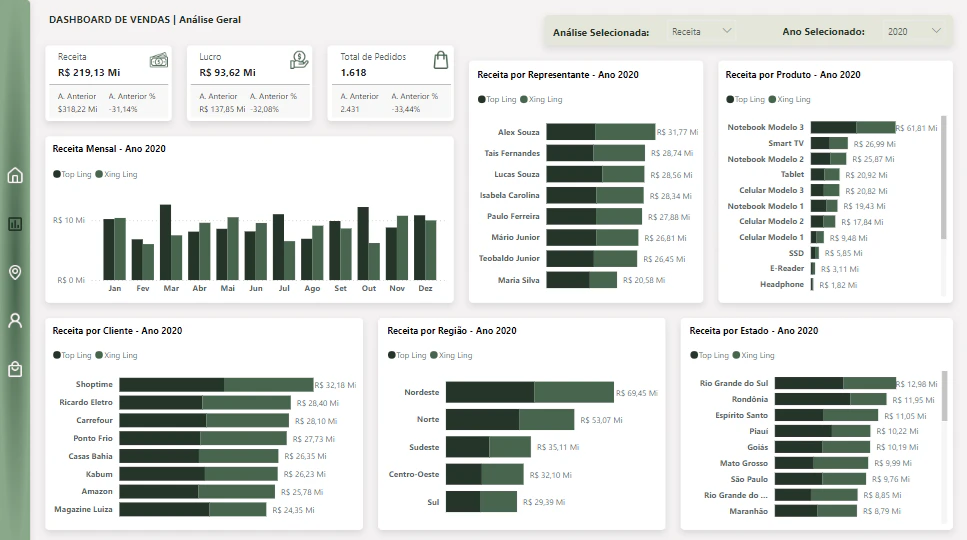Viewport: 967px width, 540px height.
Task: Click the Centro-Oeste region label
Action: pos(414,474)
